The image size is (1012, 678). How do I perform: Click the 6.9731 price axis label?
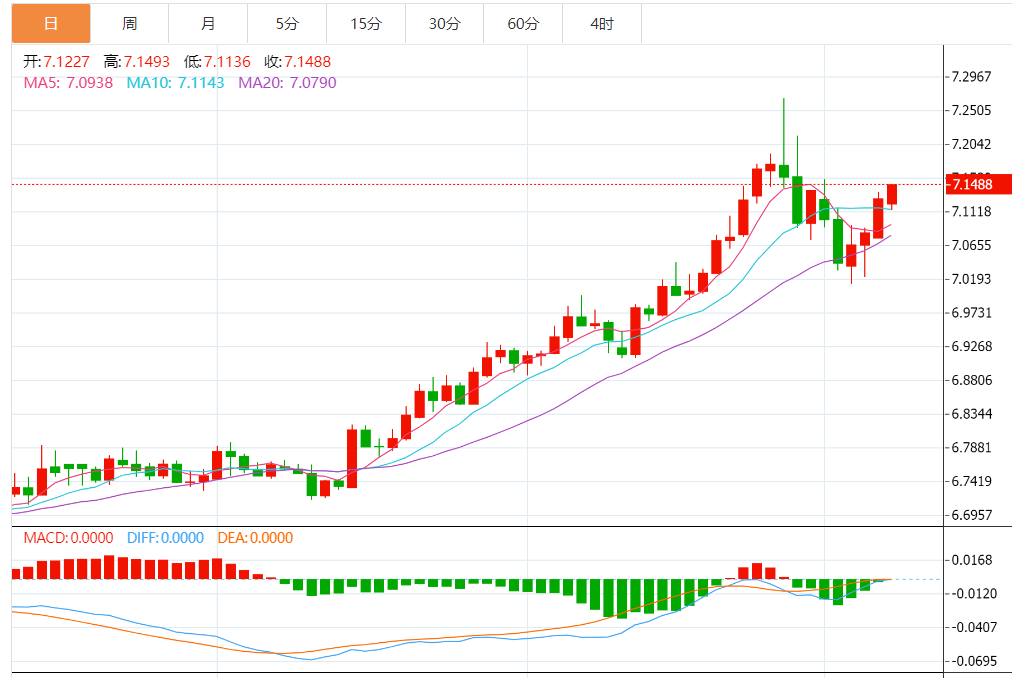coord(971,313)
